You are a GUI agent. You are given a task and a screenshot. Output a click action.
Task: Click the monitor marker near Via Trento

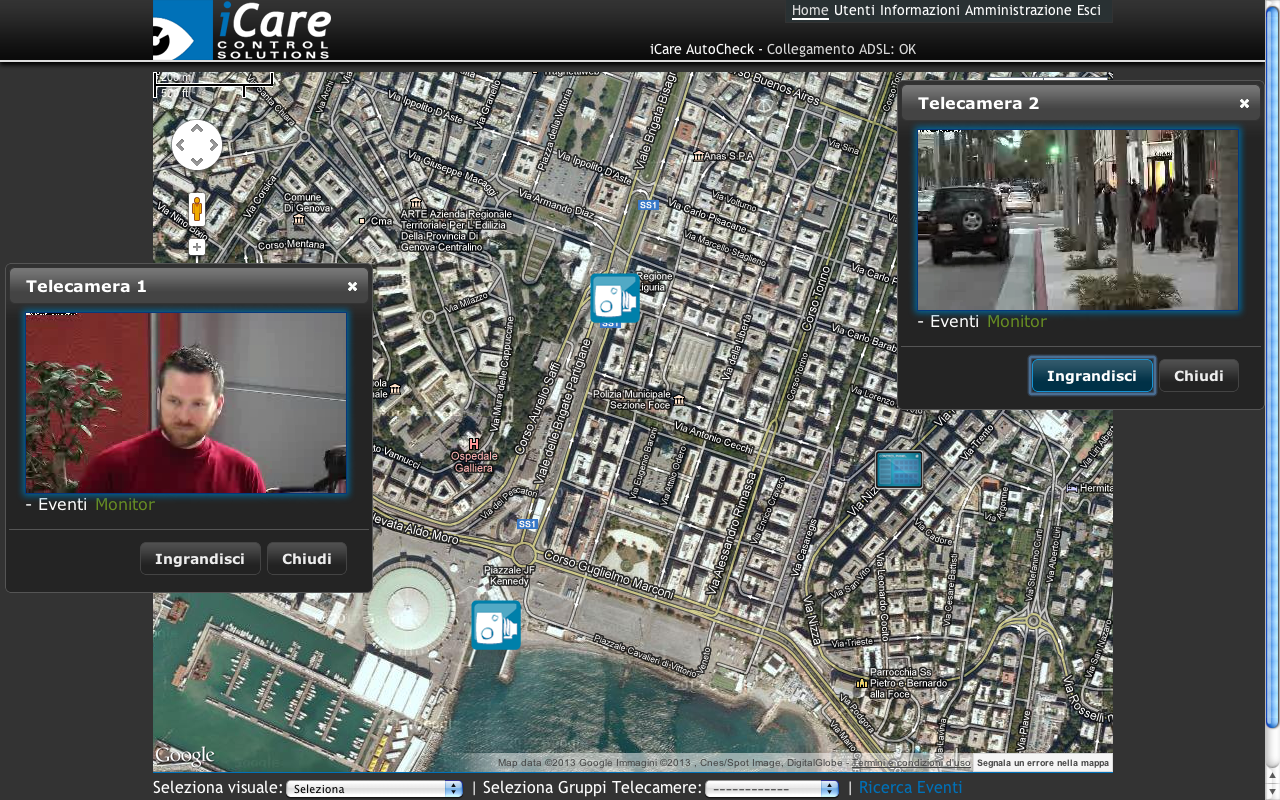coord(899,470)
